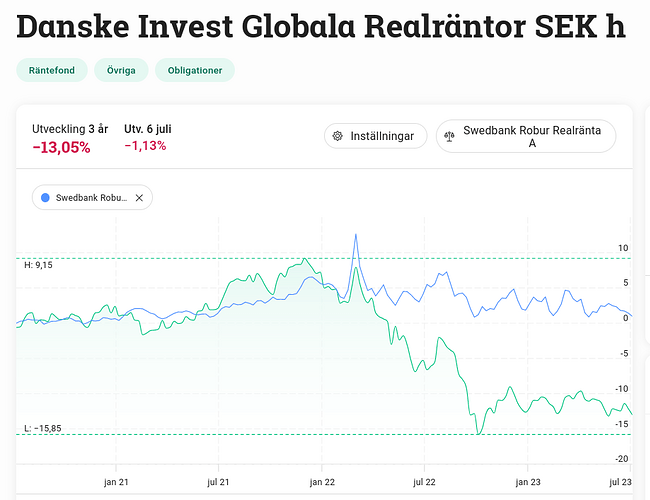This screenshot has height=500, width=650.
Task: Click the -13,05% development value
Action: click(x=61, y=148)
